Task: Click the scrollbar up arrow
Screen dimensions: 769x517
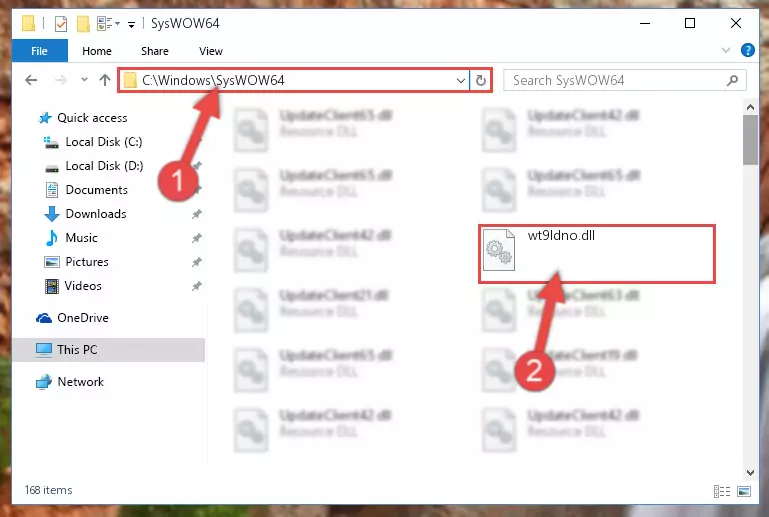Action: pos(750,106)
